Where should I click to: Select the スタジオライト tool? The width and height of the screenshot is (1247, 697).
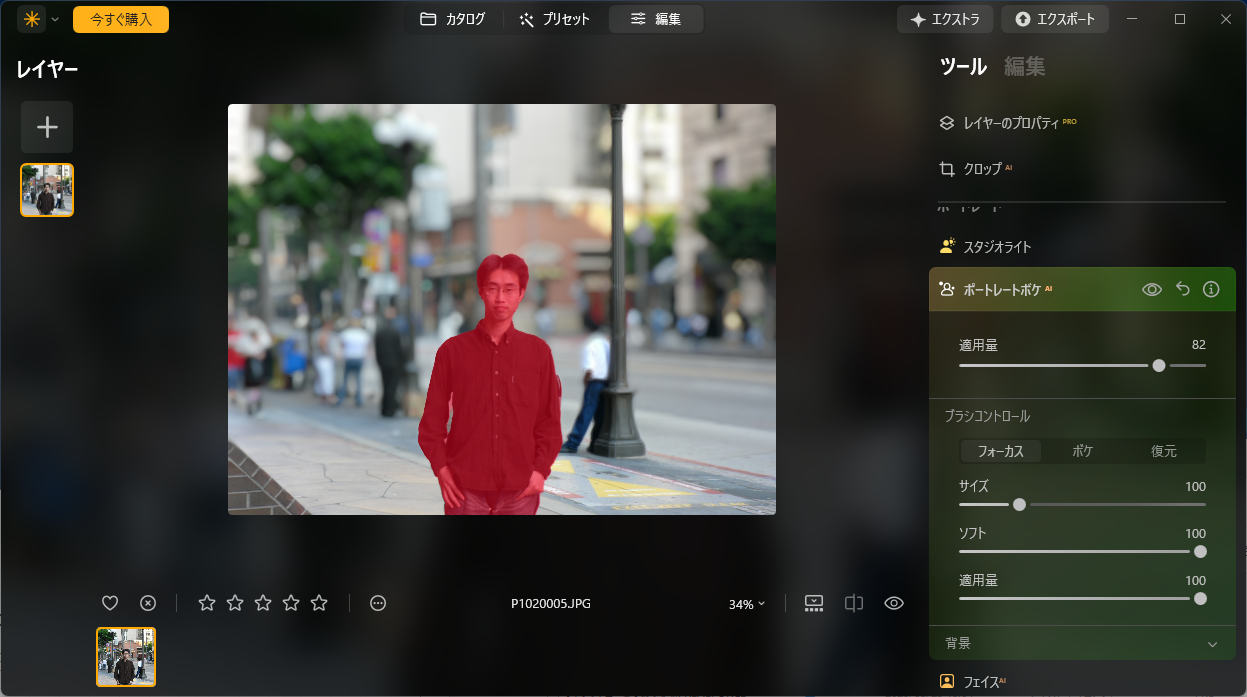[1002, 245]
